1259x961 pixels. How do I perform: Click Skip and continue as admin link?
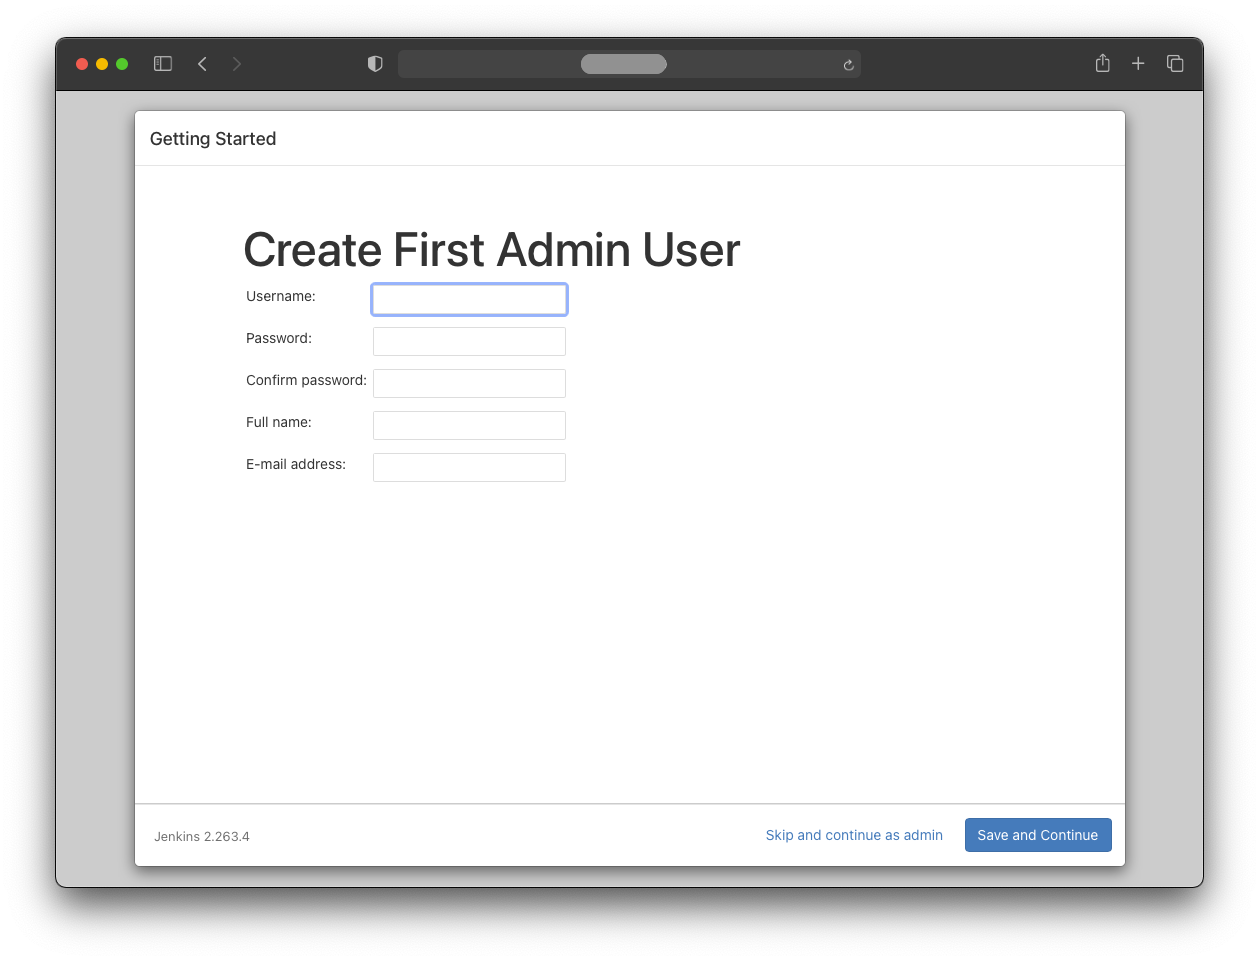tap(854, 835)
